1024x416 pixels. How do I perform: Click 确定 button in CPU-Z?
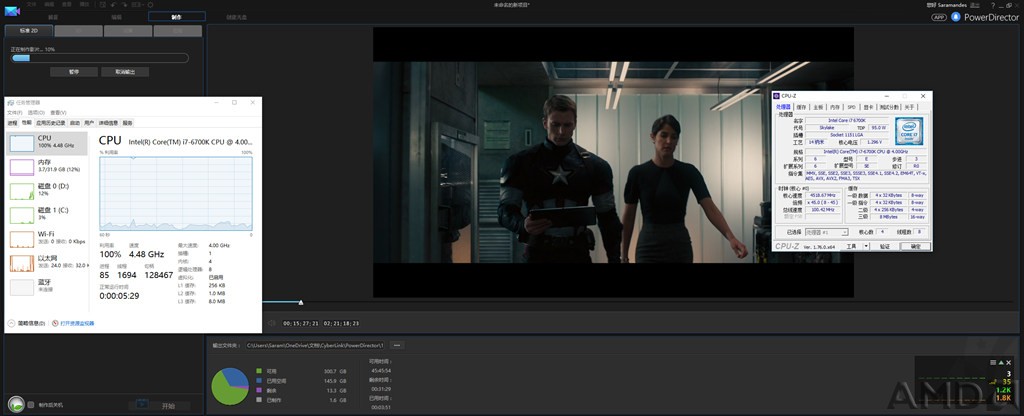click(x=915, y=246)
